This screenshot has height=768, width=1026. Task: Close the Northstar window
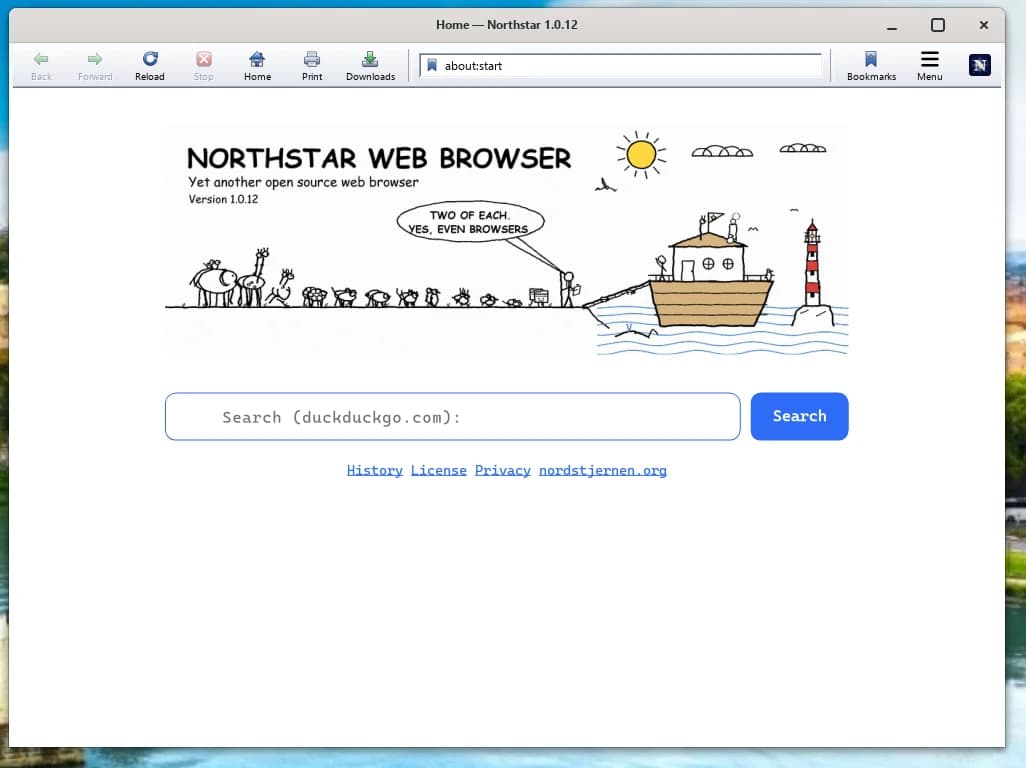pyautogui.click(x=983, y=25)
